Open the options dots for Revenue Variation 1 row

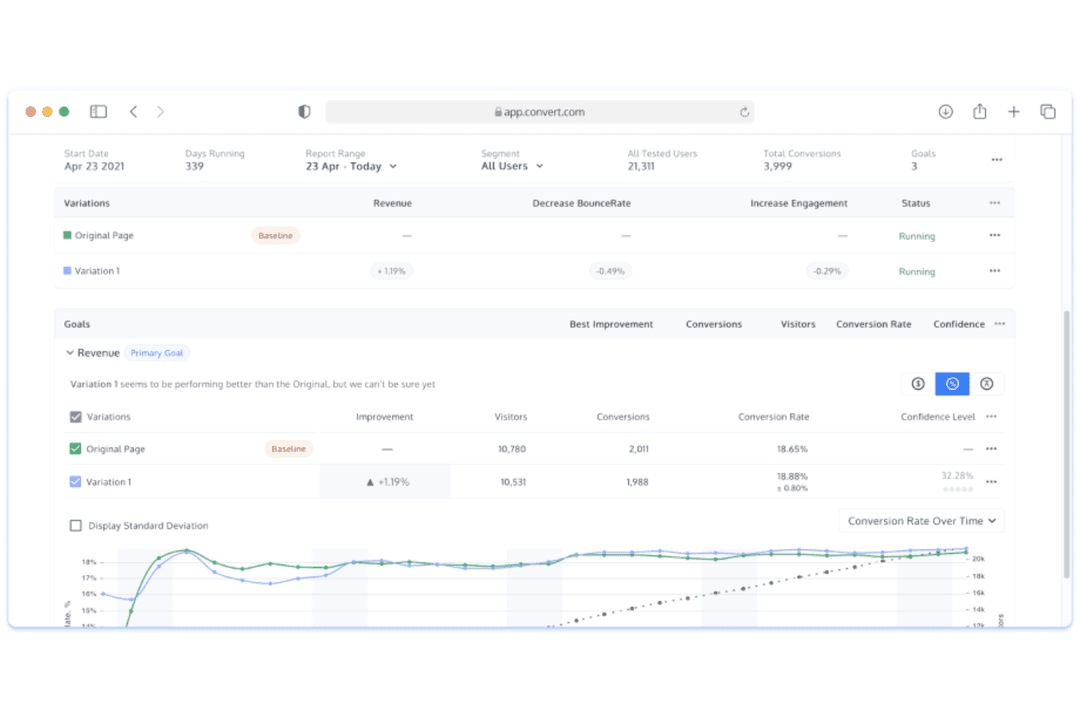click(x=991, y=482)
